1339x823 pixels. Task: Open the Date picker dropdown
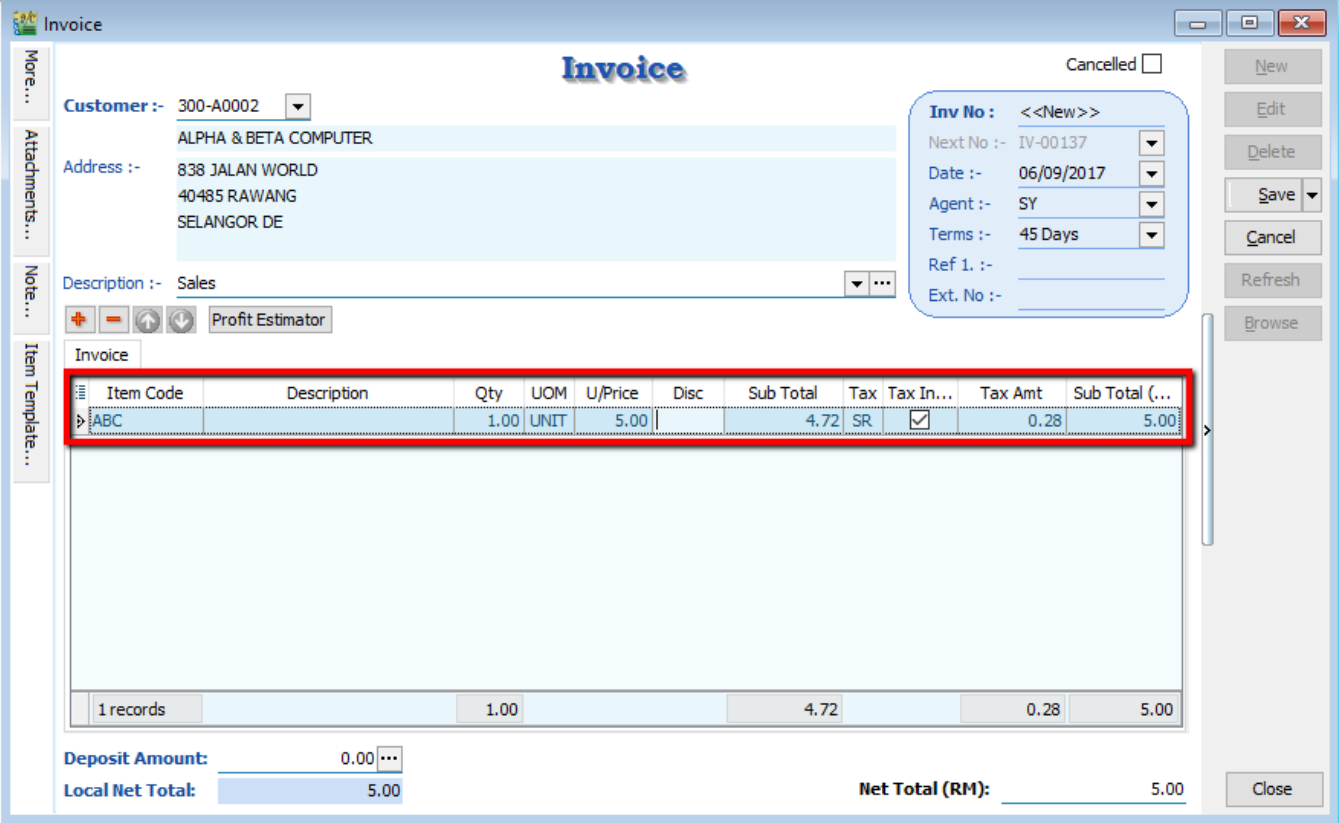(x=1152, y=174)
